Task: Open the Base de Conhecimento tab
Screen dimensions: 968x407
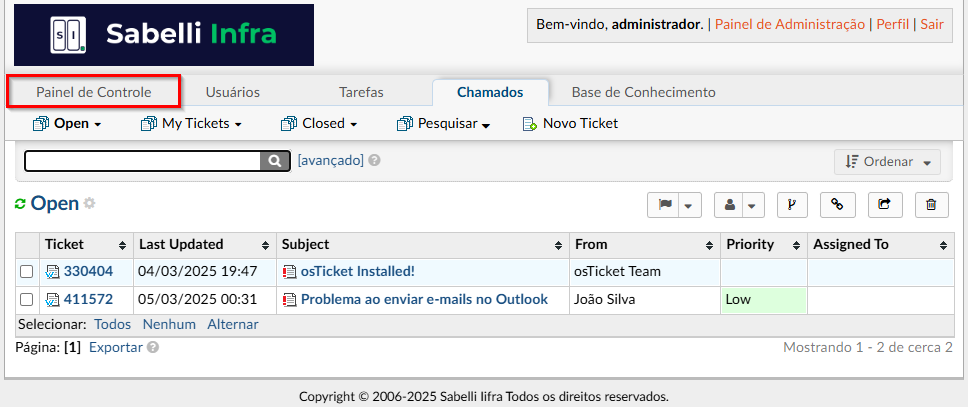Action: (x=643, y=92)
